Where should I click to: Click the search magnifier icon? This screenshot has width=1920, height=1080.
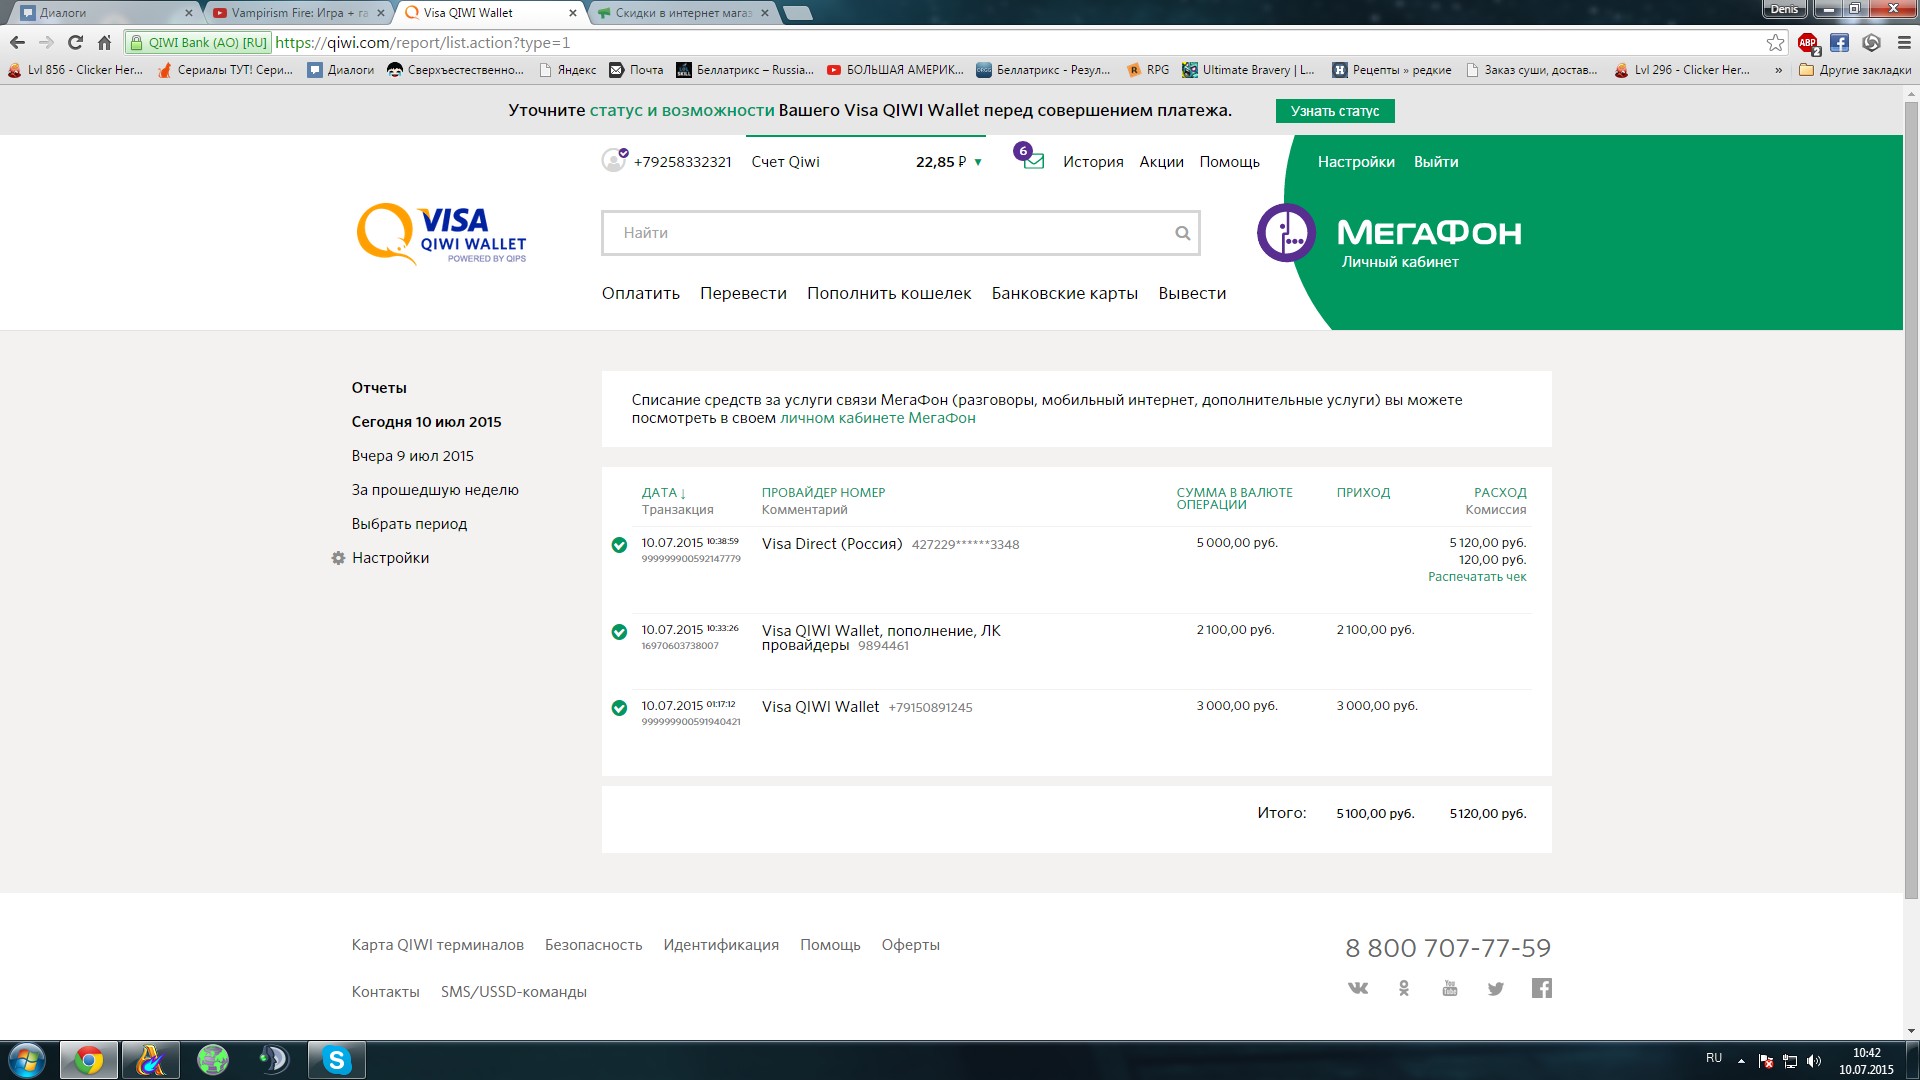click(x=1182, y=233)
